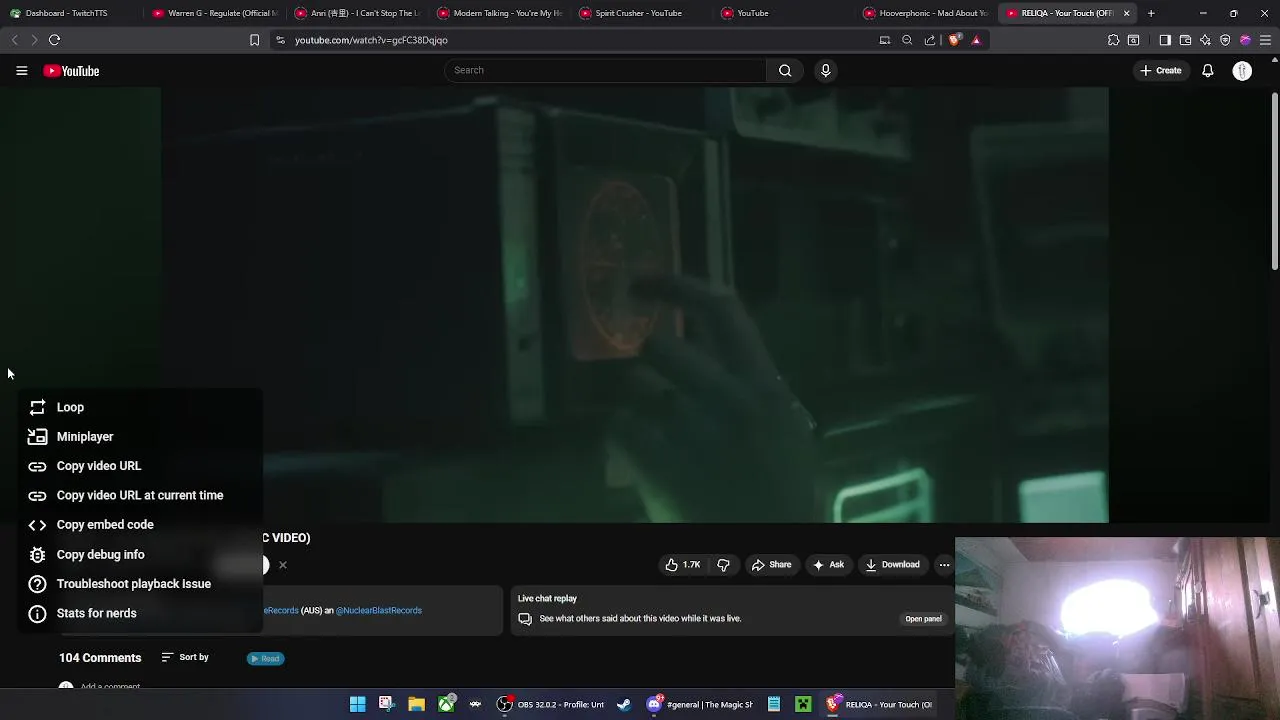Open Brave Shields lion icon
The height and width of the screenshot is (720, 1280).
coord(954,40)
